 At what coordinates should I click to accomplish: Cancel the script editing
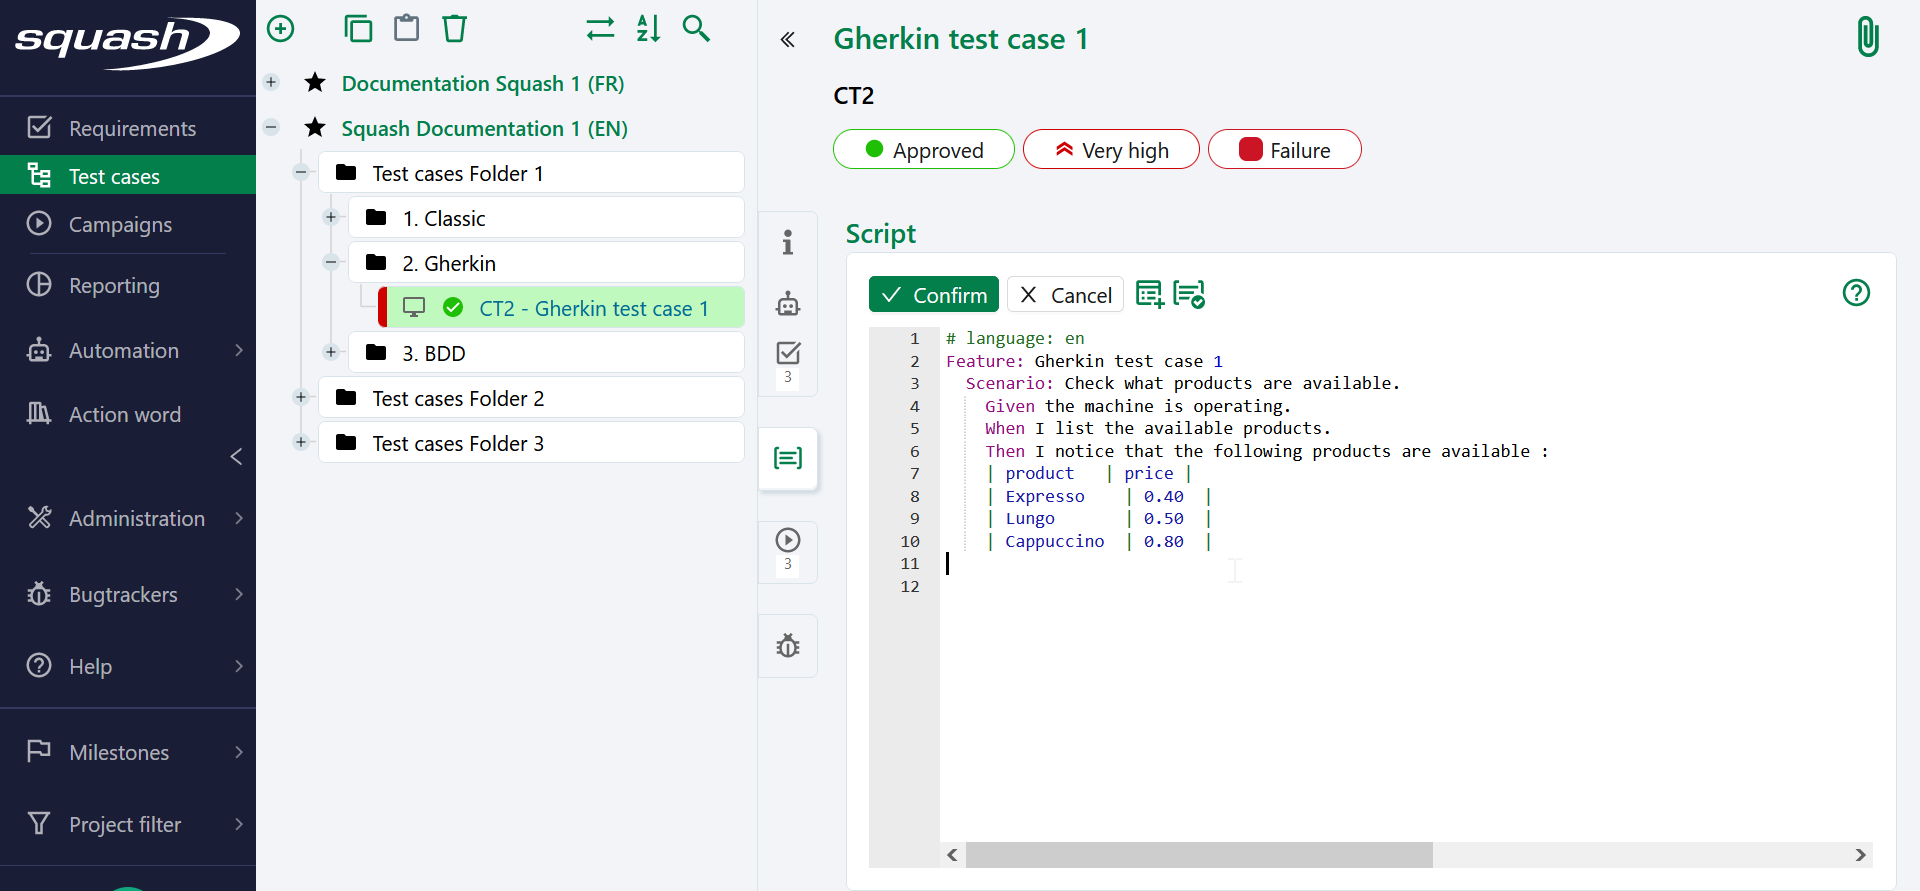(x=1065, y=295)
